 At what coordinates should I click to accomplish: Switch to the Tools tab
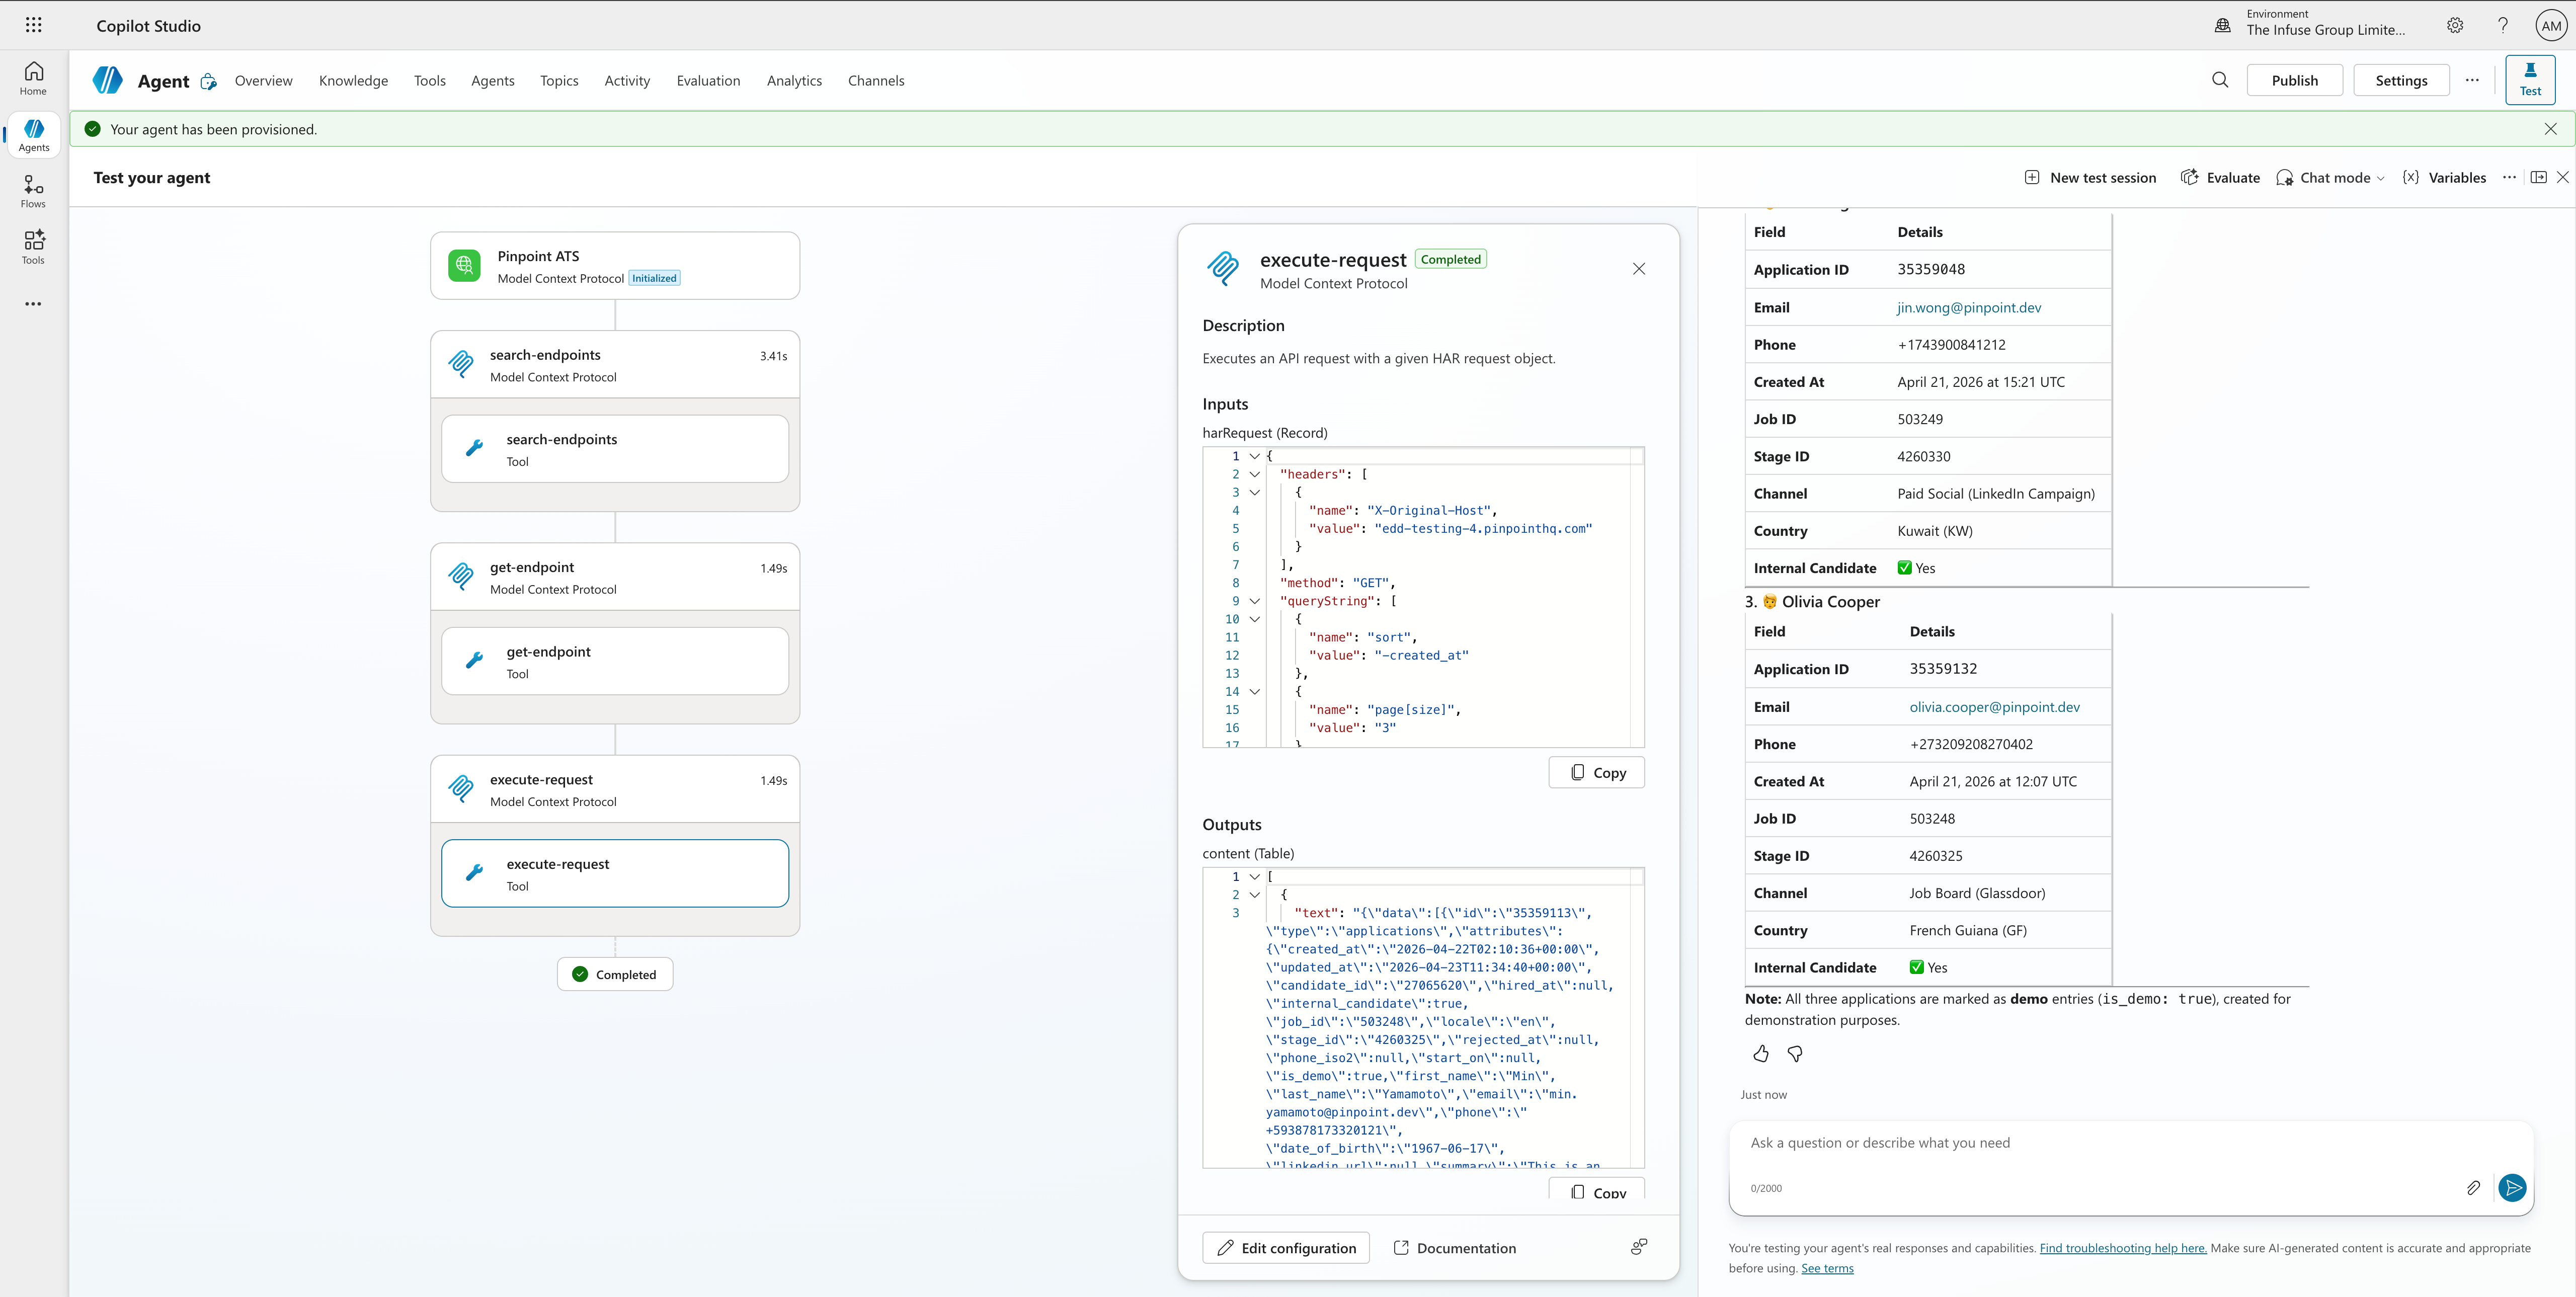pyautogui.click(x=430, y=81)
